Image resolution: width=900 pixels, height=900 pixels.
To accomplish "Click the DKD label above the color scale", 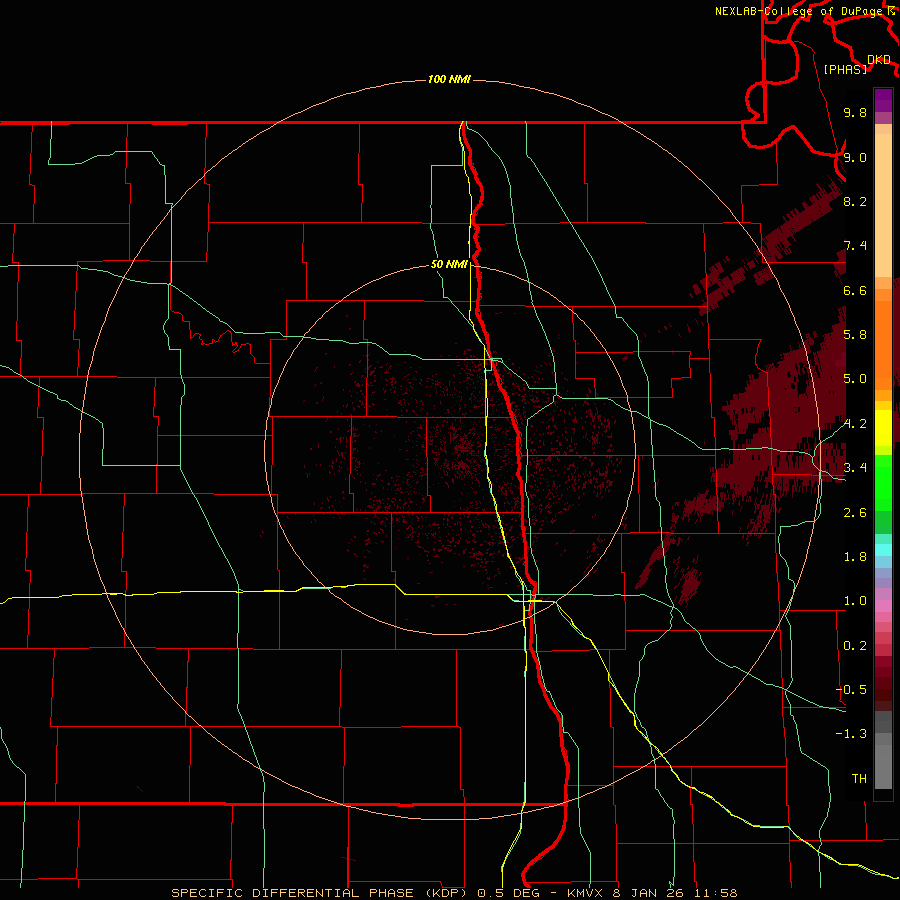I will [x=879, y=60].
